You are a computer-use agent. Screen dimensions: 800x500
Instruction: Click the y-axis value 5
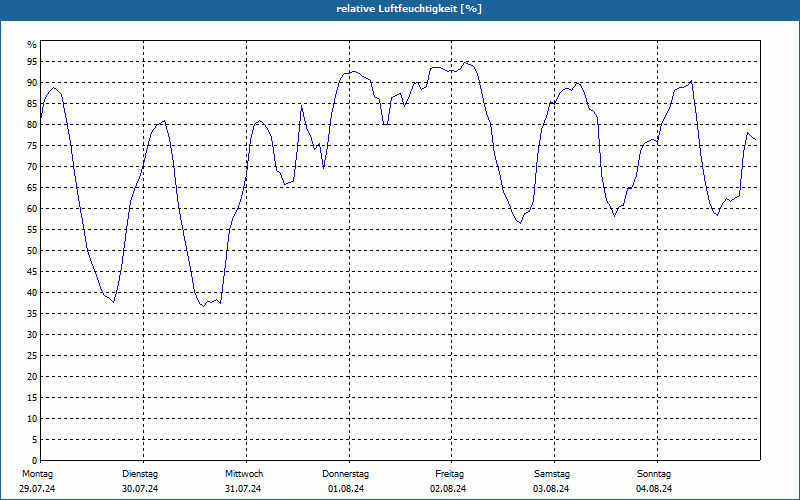35,439
